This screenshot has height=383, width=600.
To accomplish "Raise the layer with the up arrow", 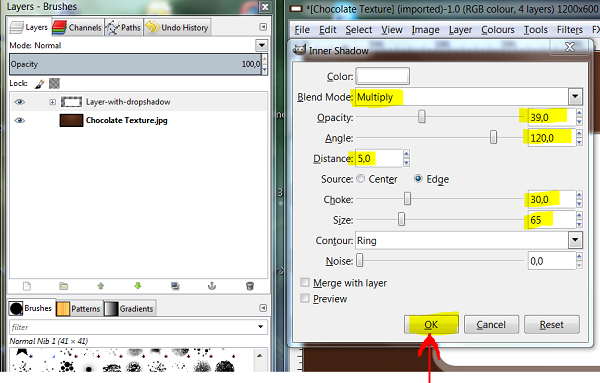I will coord(101,286).
